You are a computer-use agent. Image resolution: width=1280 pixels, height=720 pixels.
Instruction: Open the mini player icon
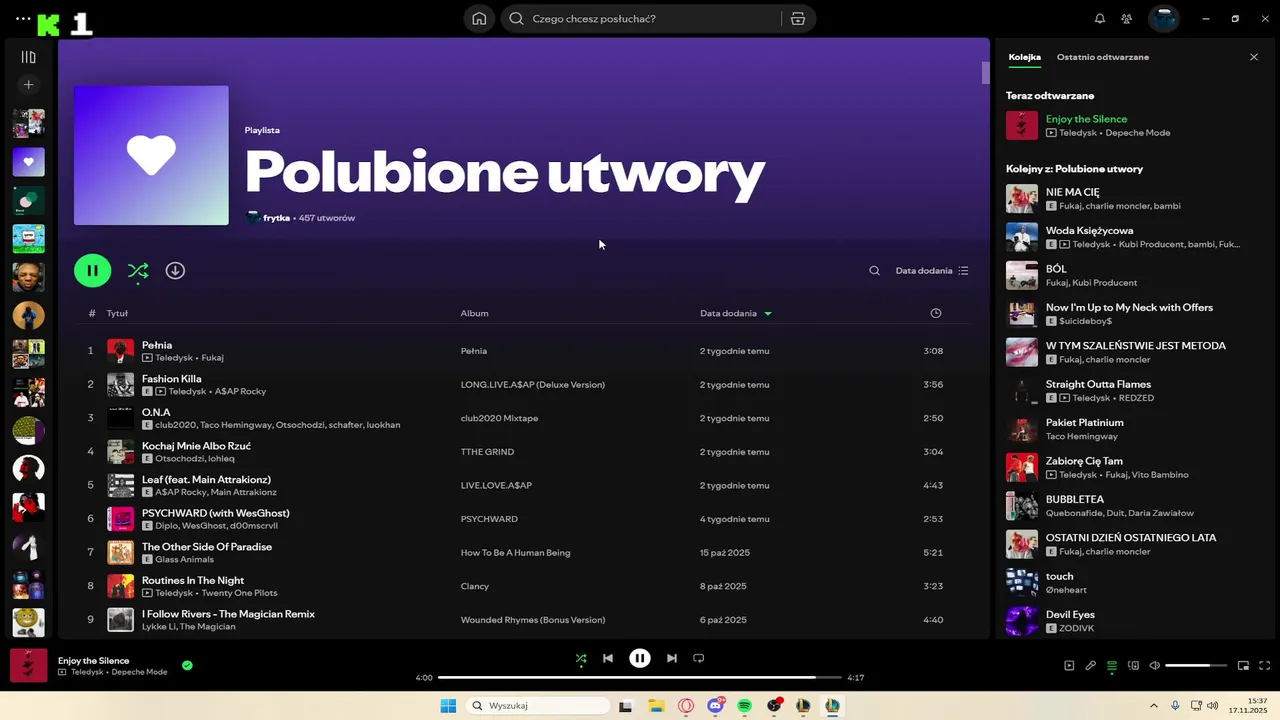(1243, 666)
